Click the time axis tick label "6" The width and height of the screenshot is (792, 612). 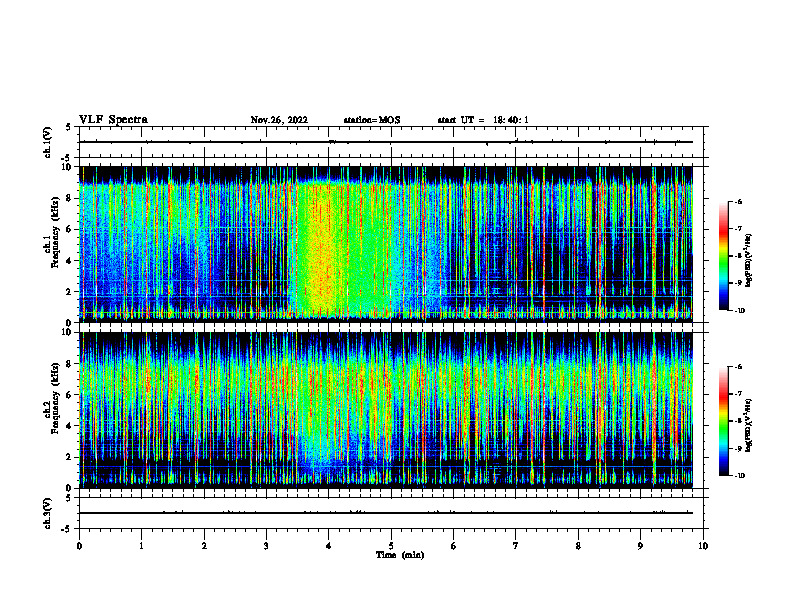click(x=454, y=546)
